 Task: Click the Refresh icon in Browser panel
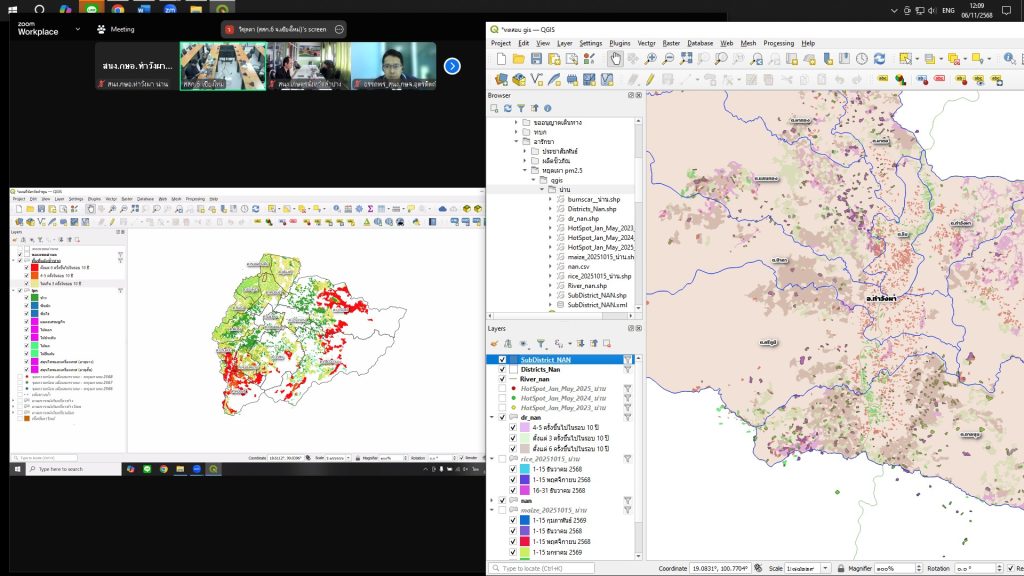[508, 108]
